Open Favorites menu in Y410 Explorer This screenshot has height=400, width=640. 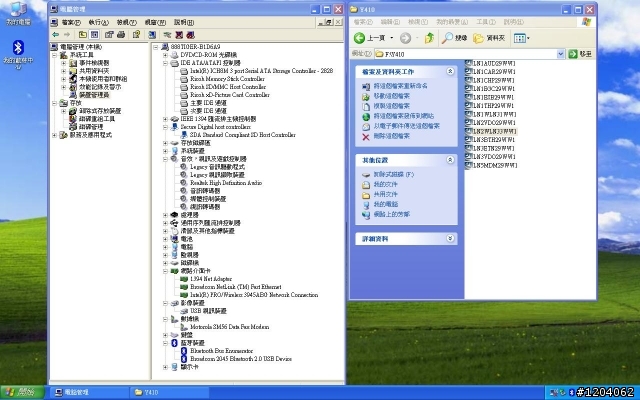[451, 22]
